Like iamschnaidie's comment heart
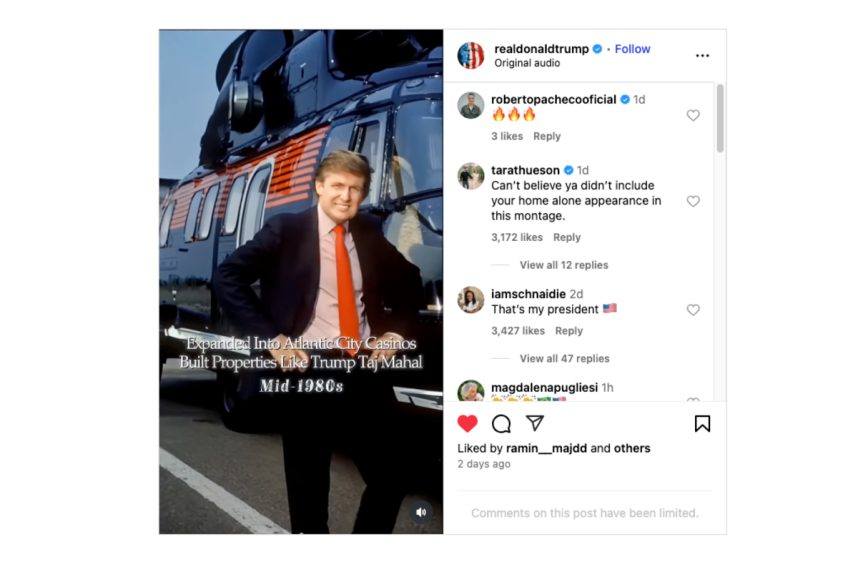This screenshot has width=858, height=572. [x=693, y=310]
